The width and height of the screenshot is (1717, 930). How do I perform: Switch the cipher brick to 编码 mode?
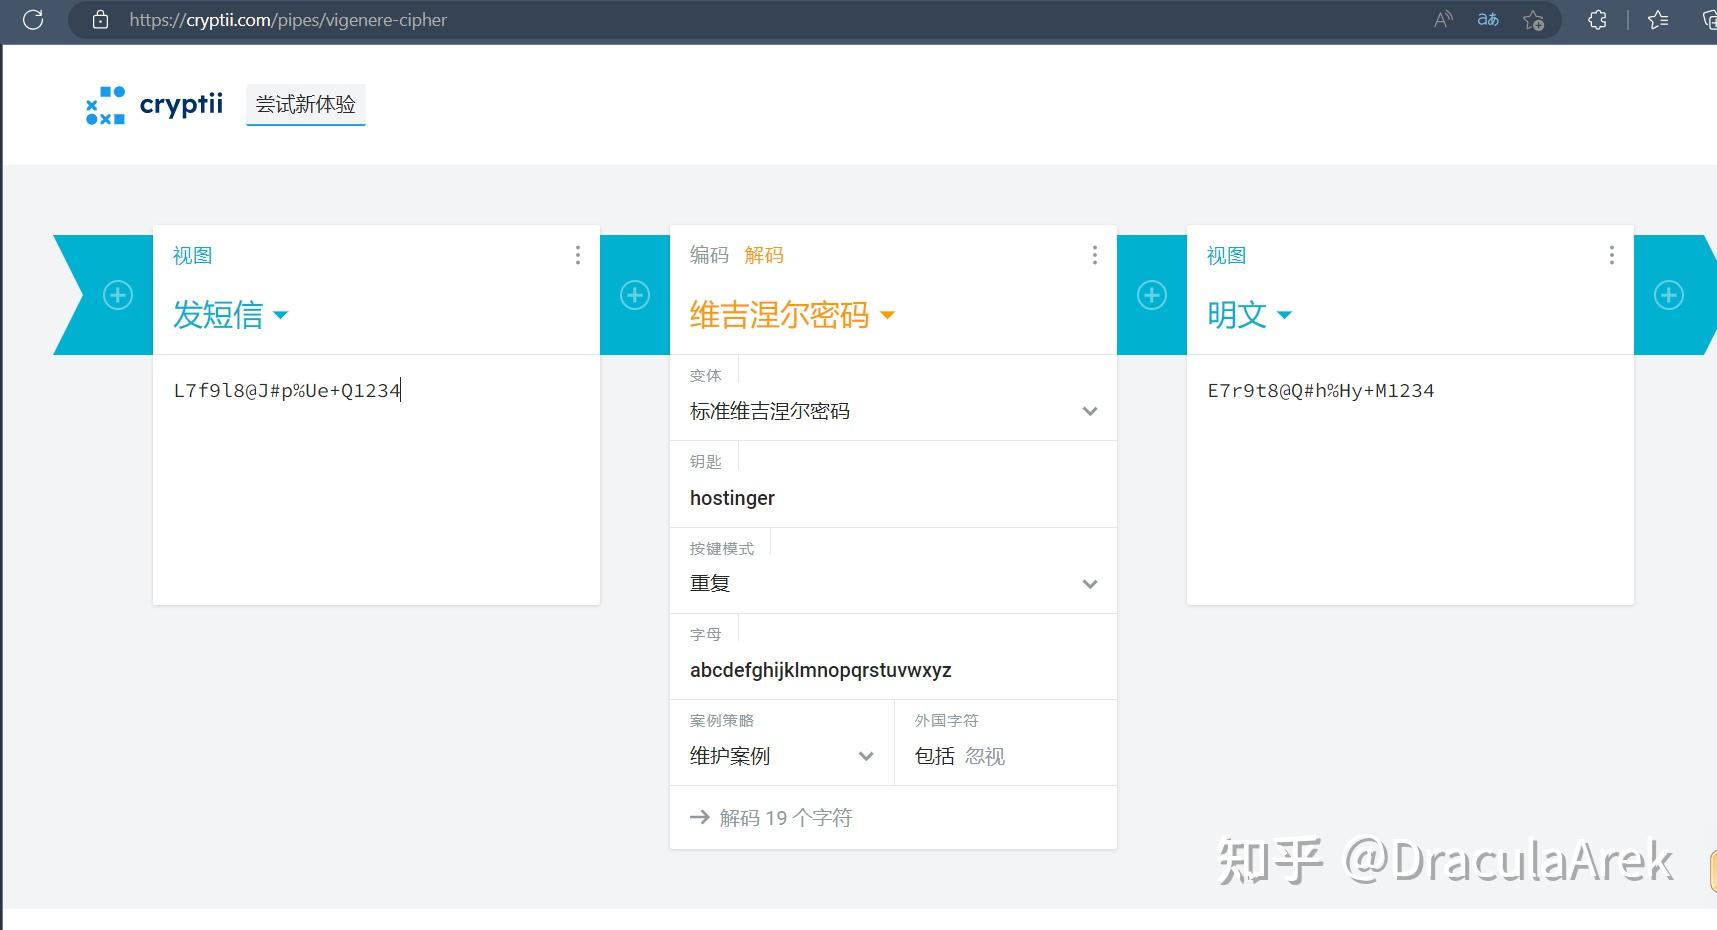[709, 255]
